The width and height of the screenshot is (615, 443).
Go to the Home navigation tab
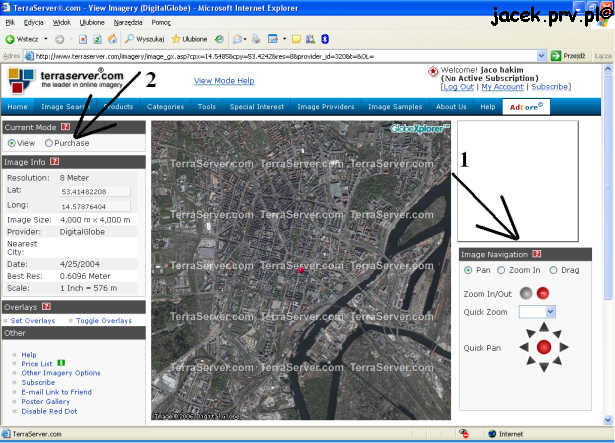pyautogui.click(x=17, y=107)
